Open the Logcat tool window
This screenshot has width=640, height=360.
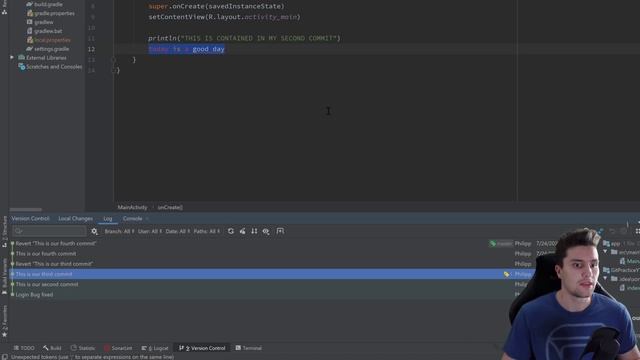pyautogui.click(x=155, y=348)
